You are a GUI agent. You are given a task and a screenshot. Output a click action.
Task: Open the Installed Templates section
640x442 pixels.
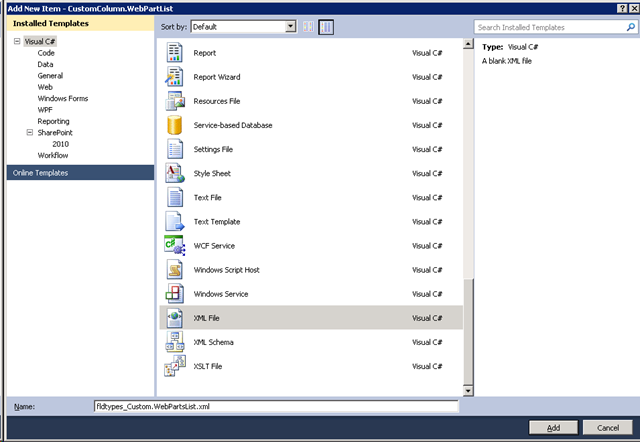click(80, 23)
